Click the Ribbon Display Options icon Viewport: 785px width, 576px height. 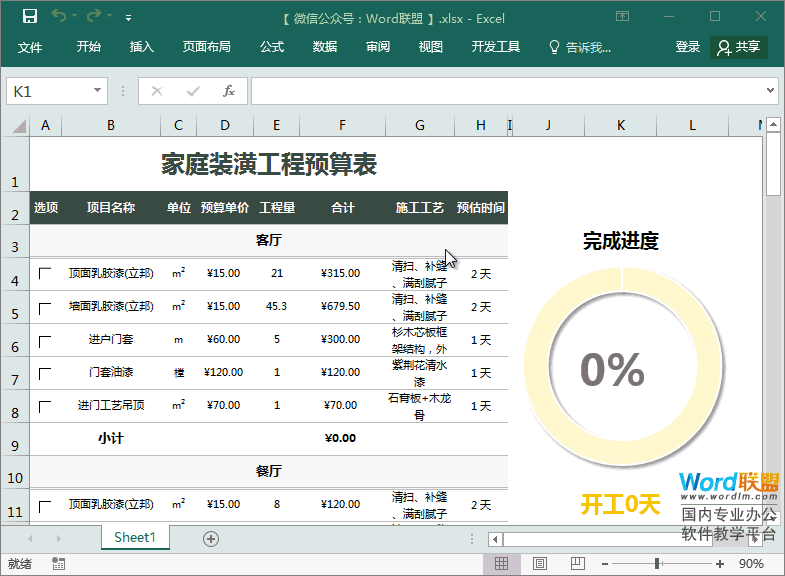(622, 17)
